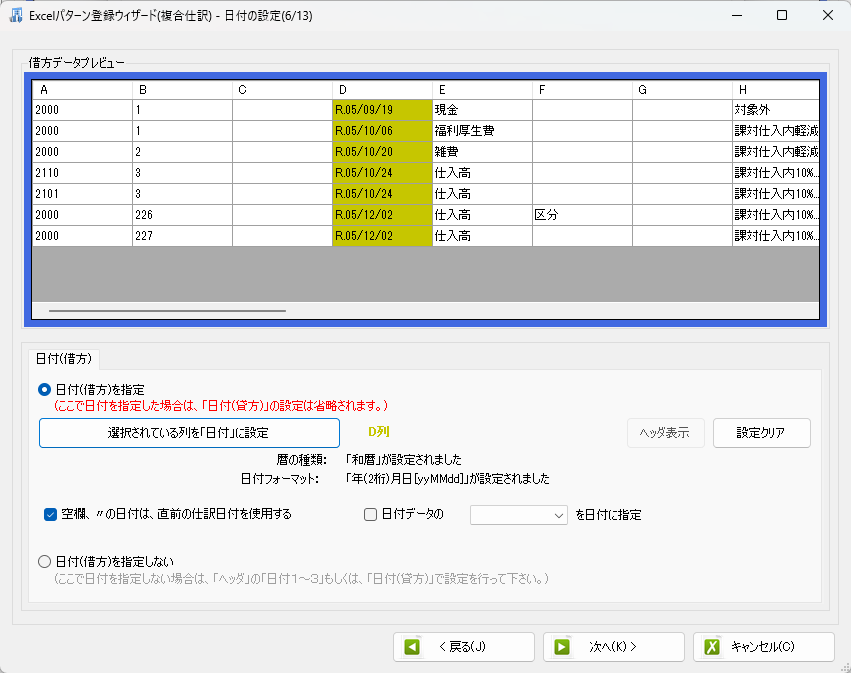
Task: Switch to the 日付(借方) tab
Action: click(58, 356)
